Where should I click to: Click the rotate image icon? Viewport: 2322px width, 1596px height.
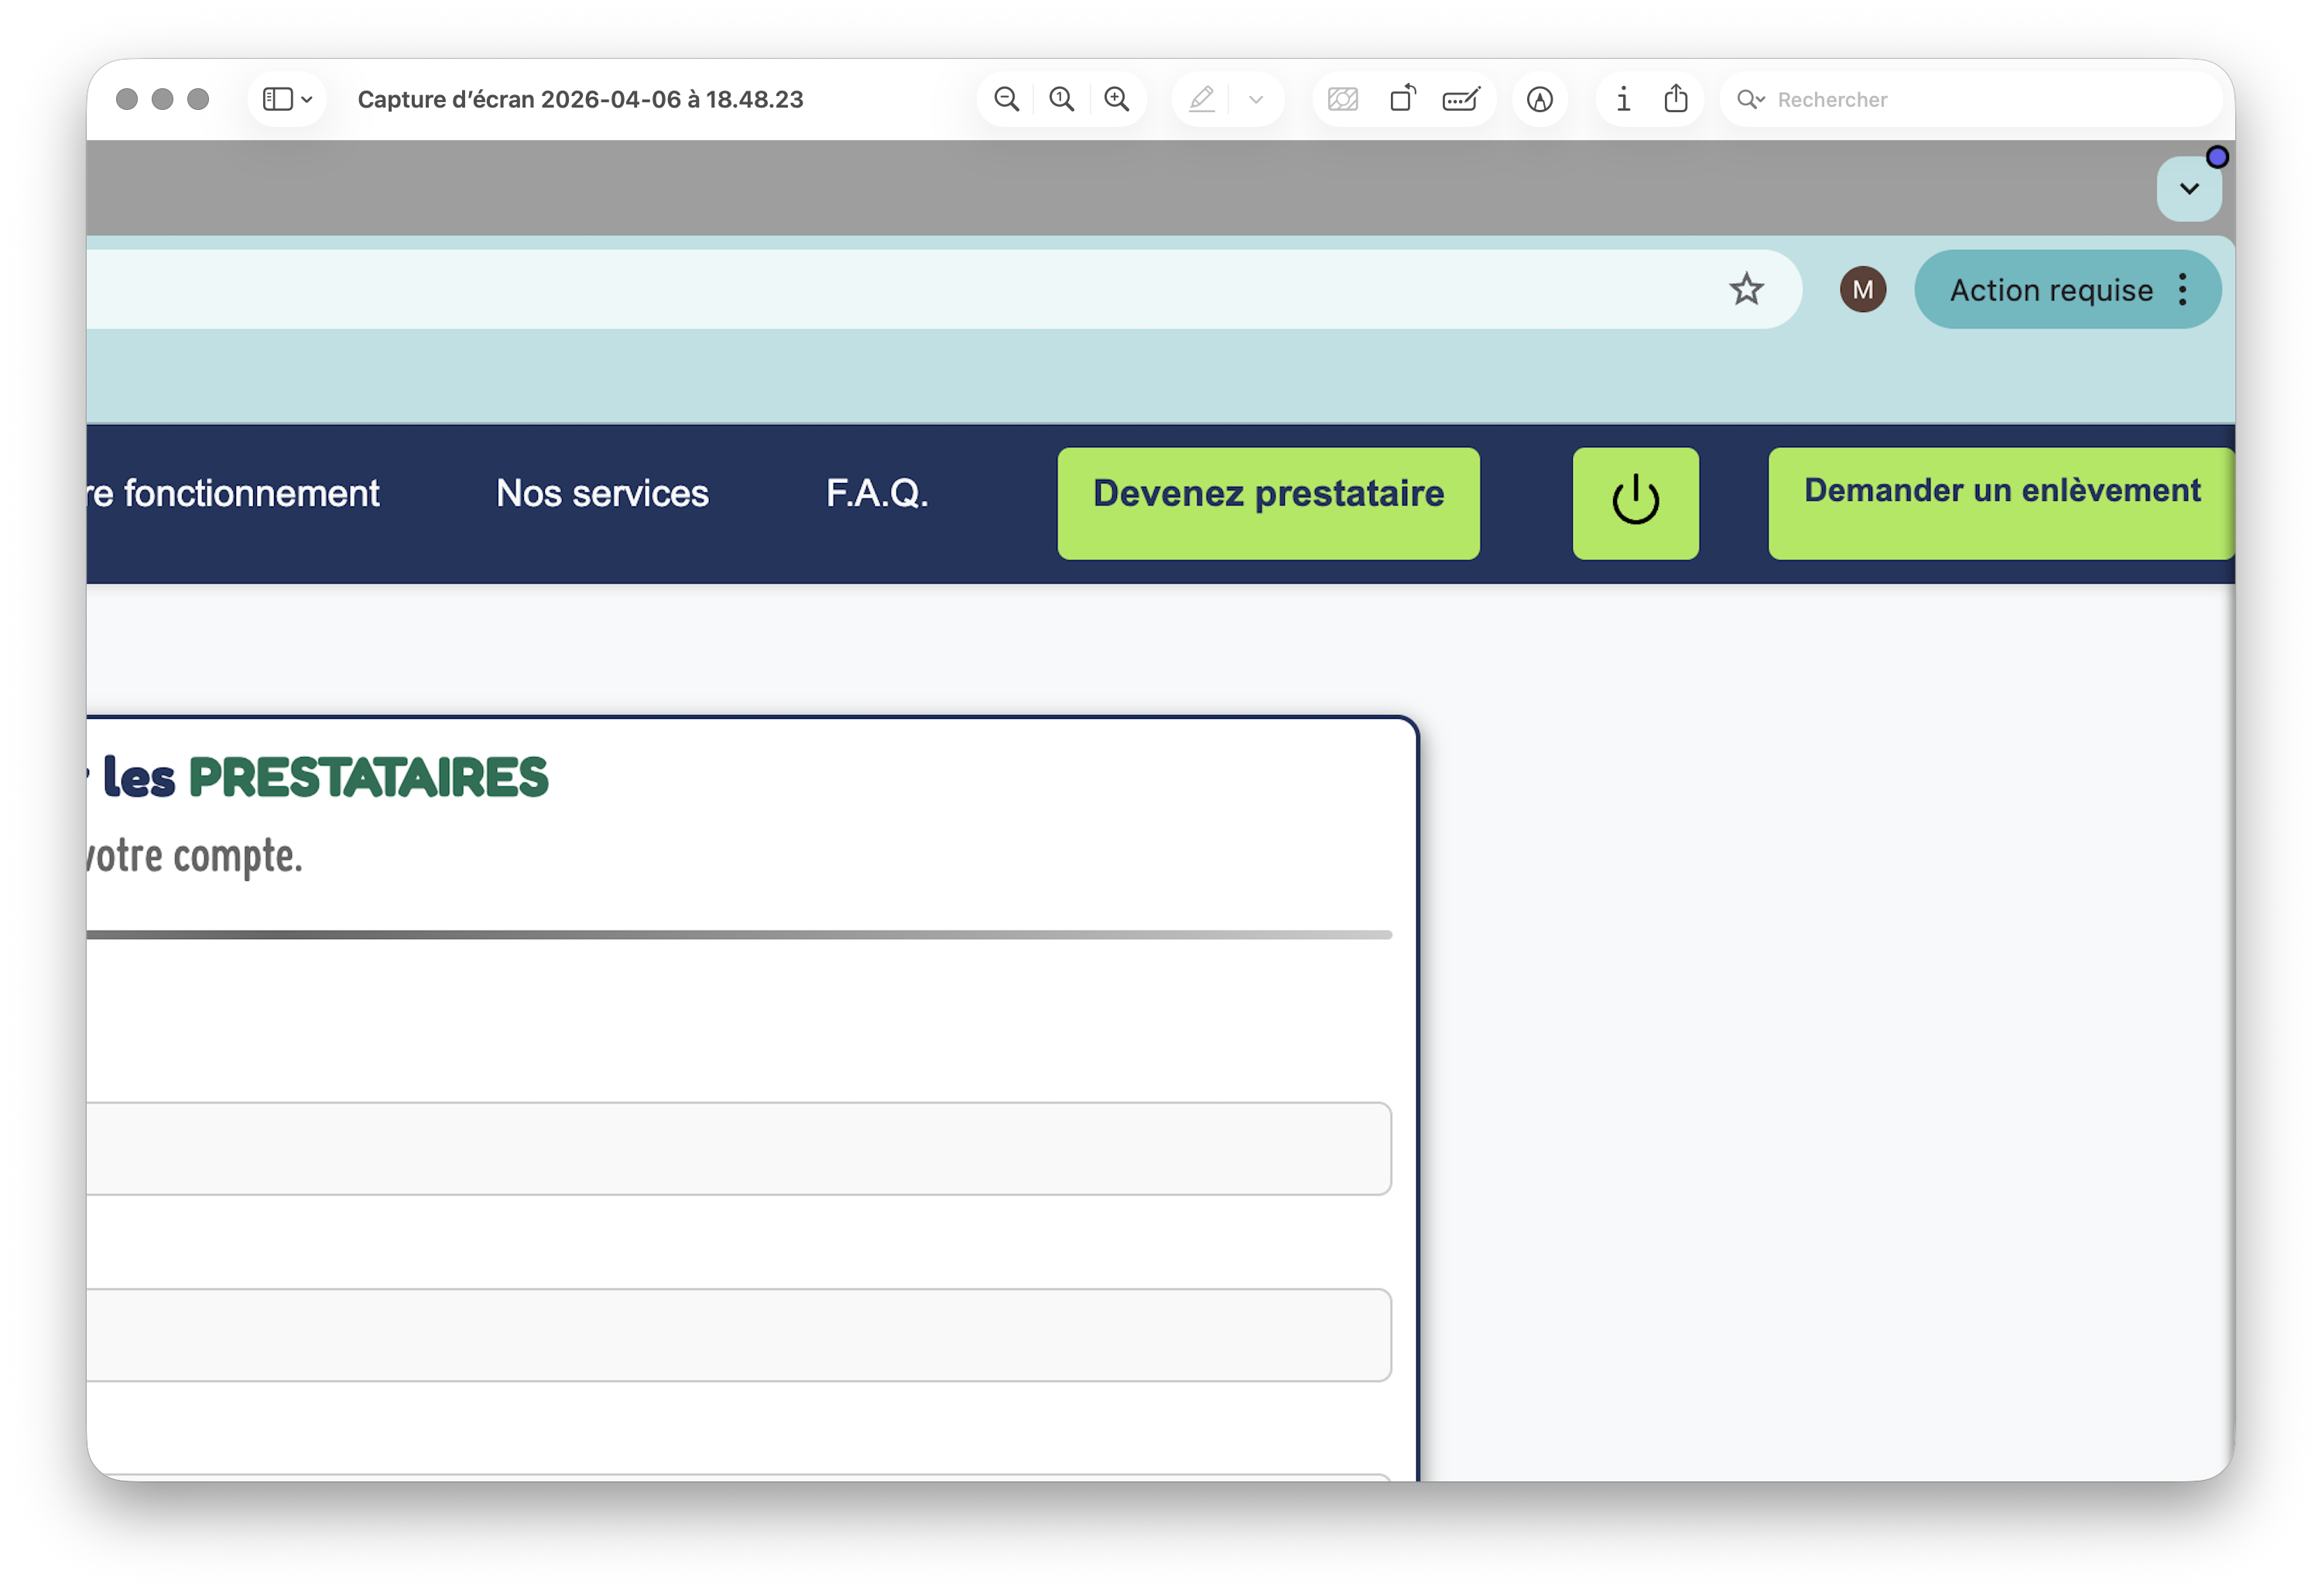[x=1402, y=99]
